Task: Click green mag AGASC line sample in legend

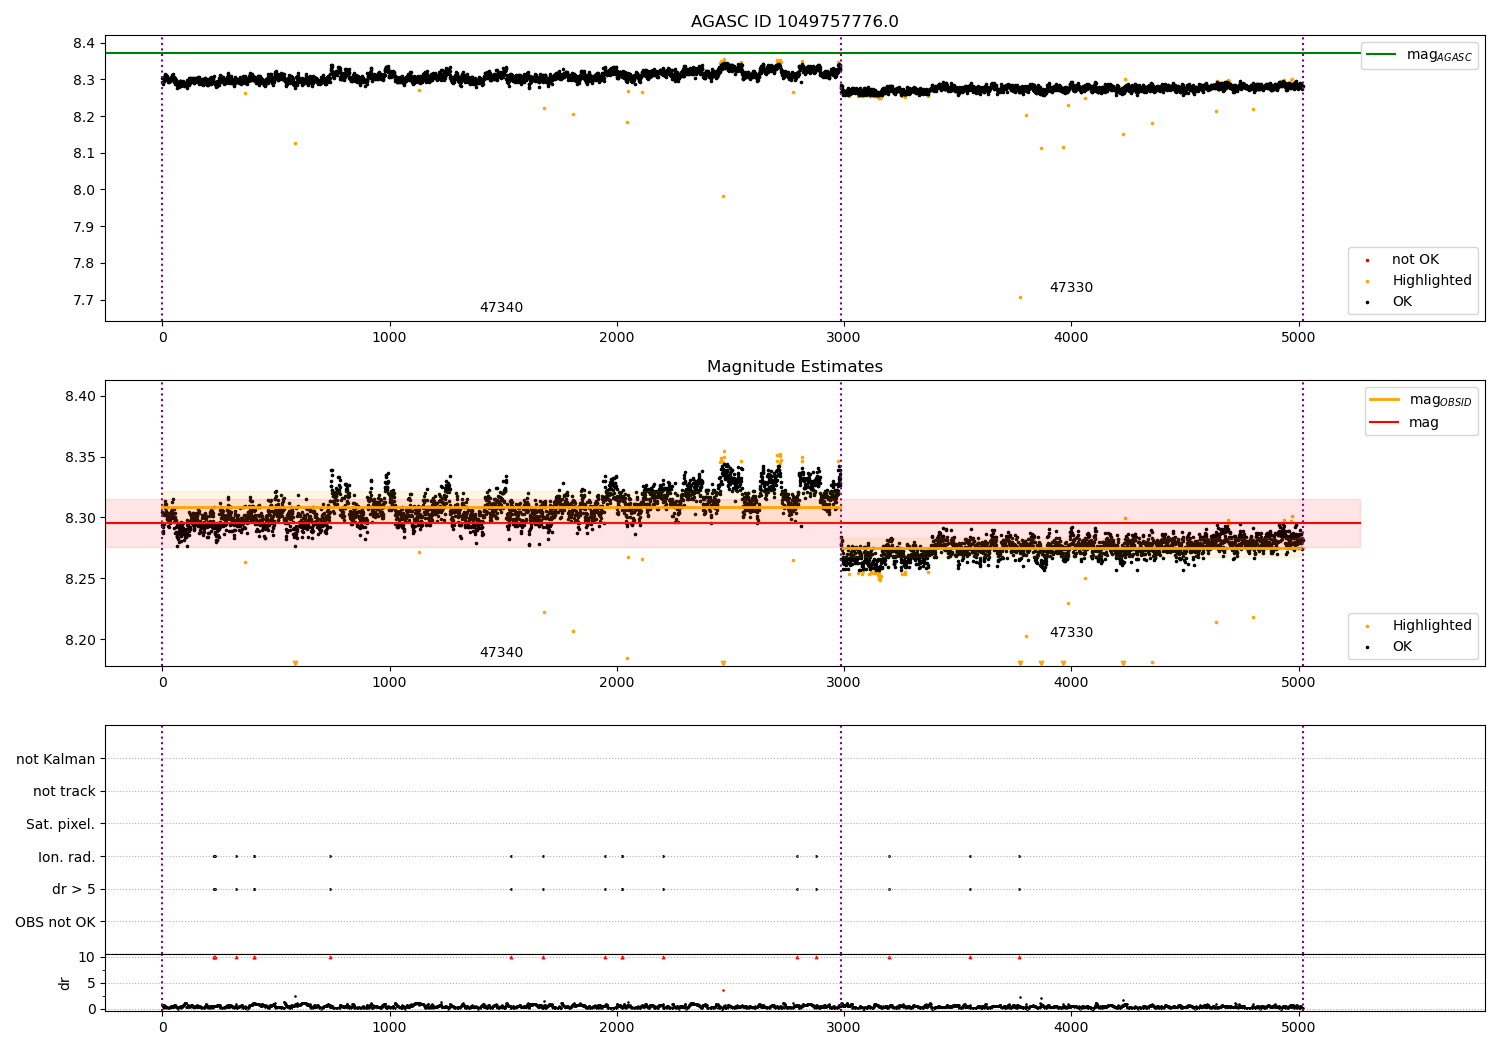Action: point(1382,55)
